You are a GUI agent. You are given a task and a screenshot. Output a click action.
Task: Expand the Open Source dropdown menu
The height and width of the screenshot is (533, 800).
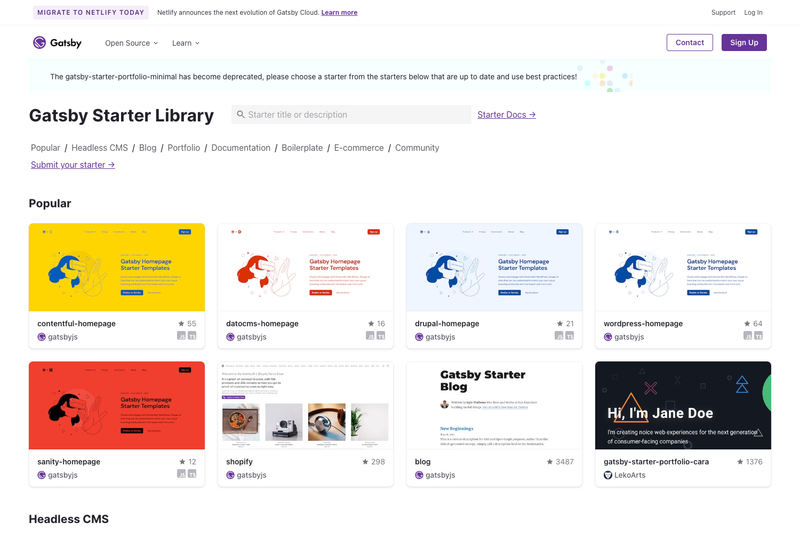point(131,43)
